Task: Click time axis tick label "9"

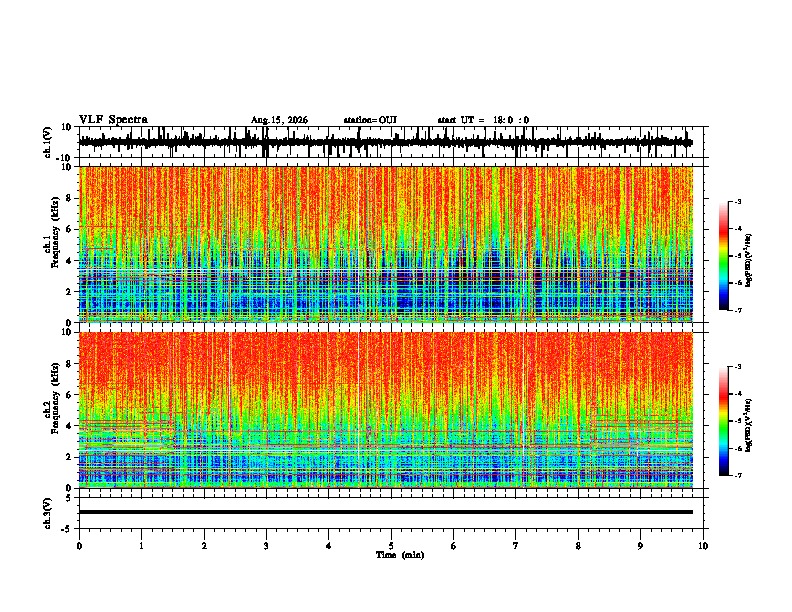Action: 640,546
